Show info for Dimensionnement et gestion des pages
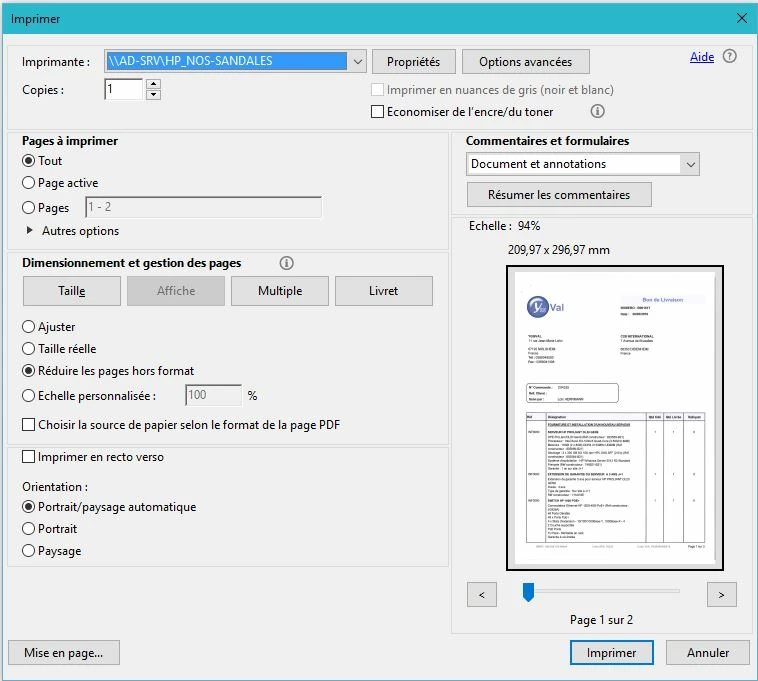Screen dimensions: 758x681 point(286,263)
